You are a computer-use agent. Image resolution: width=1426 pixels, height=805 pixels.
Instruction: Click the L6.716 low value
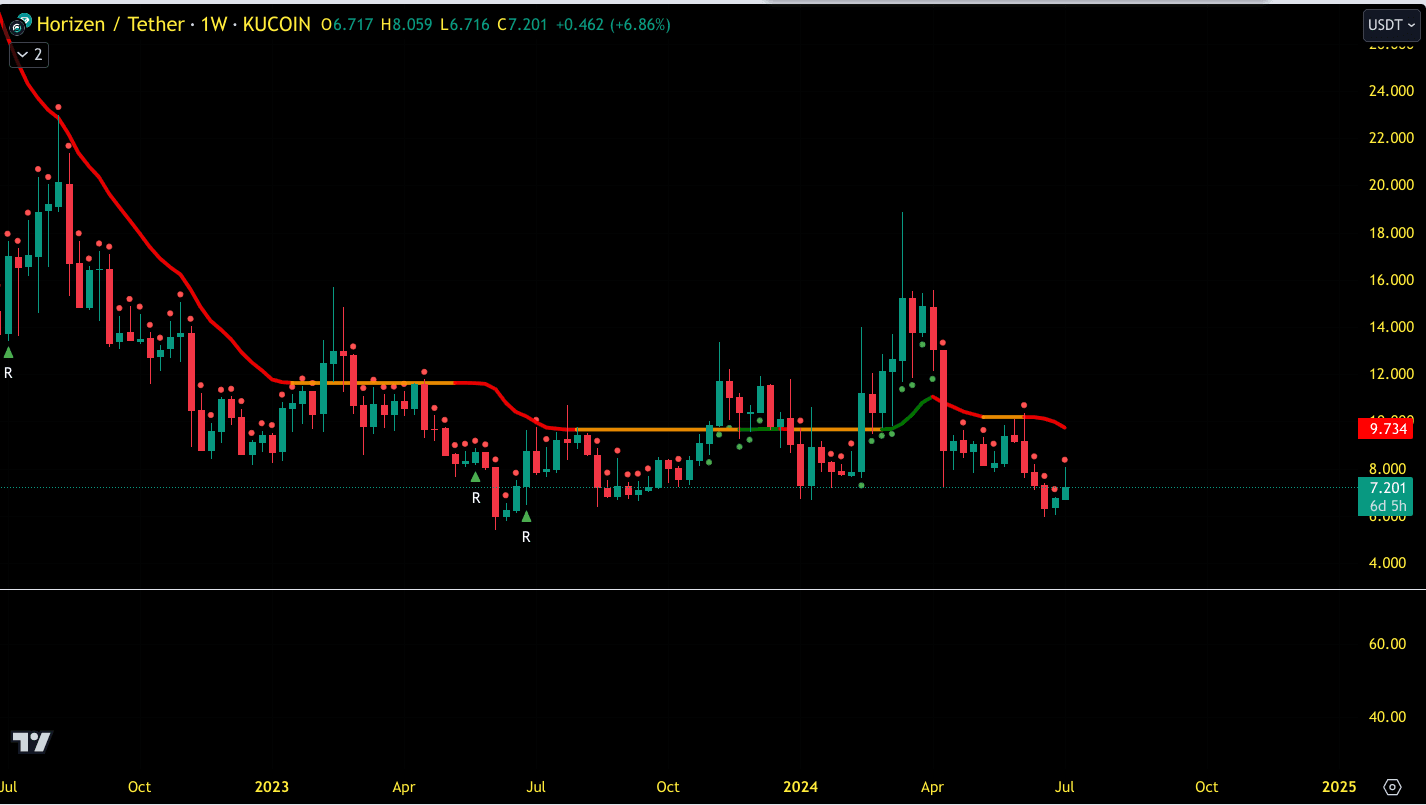coord(465,25)
